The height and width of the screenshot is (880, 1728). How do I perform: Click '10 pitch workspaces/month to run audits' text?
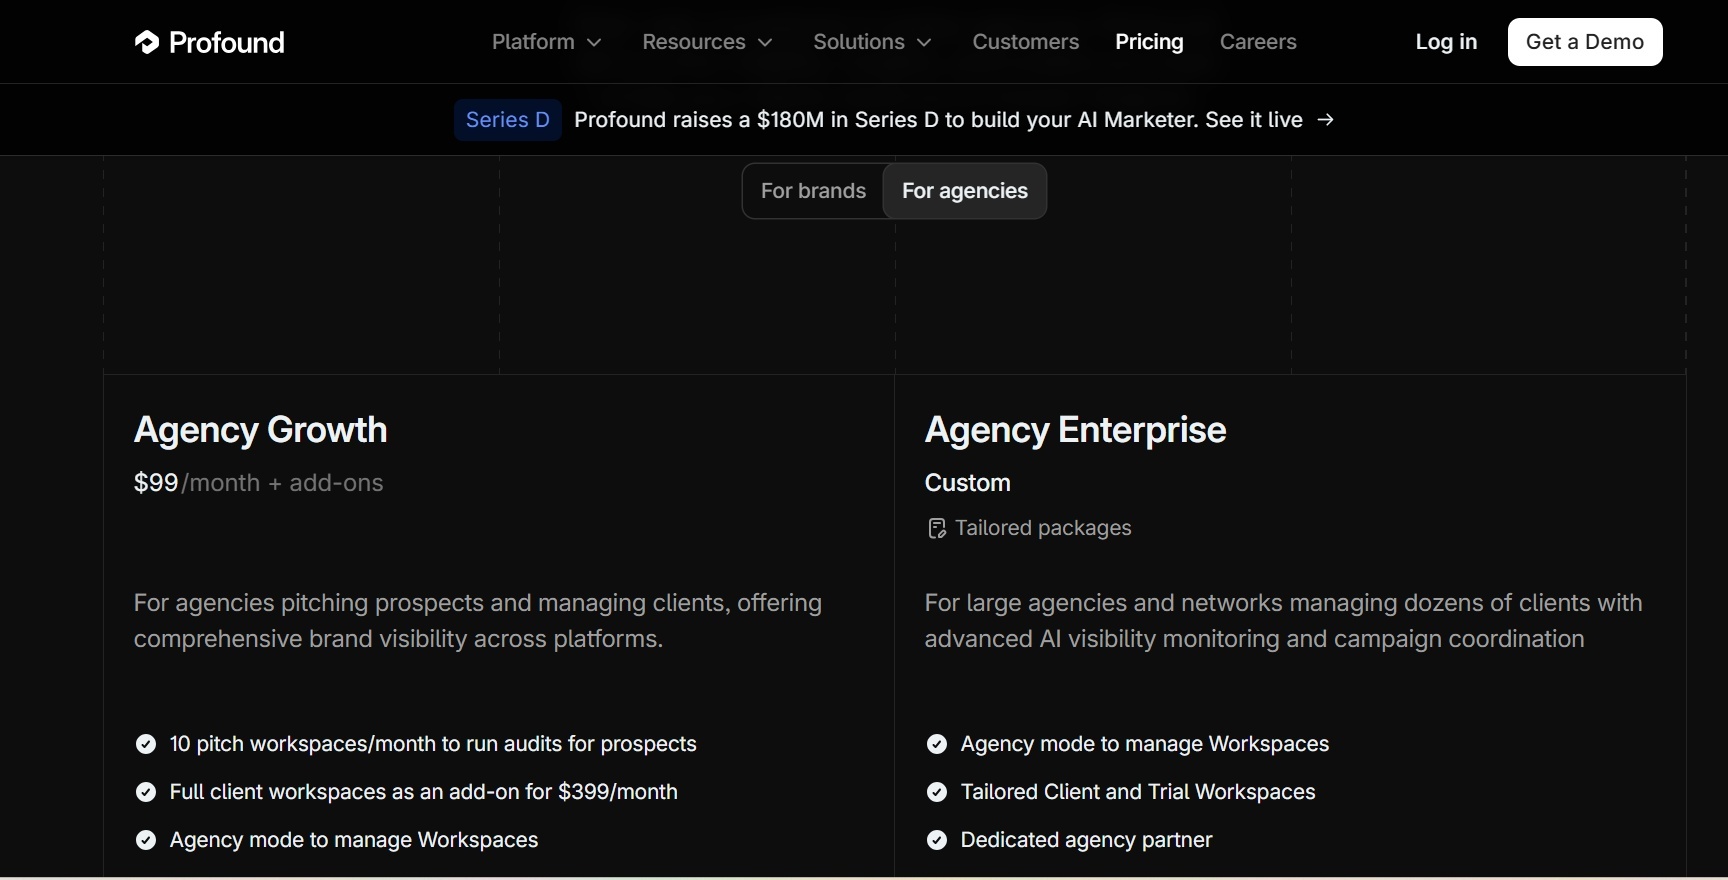[433, 744]
